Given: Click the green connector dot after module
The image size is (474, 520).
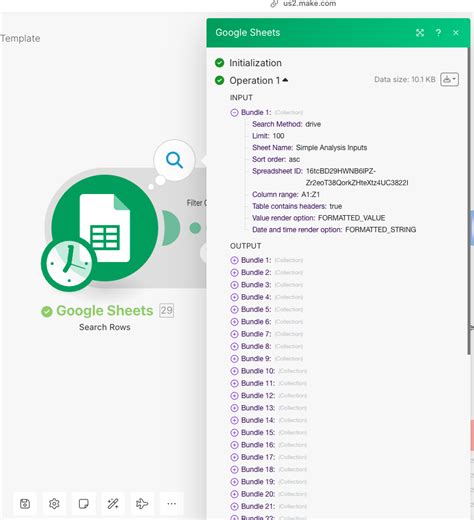Looking at the screenshot, I should [195, 228].
